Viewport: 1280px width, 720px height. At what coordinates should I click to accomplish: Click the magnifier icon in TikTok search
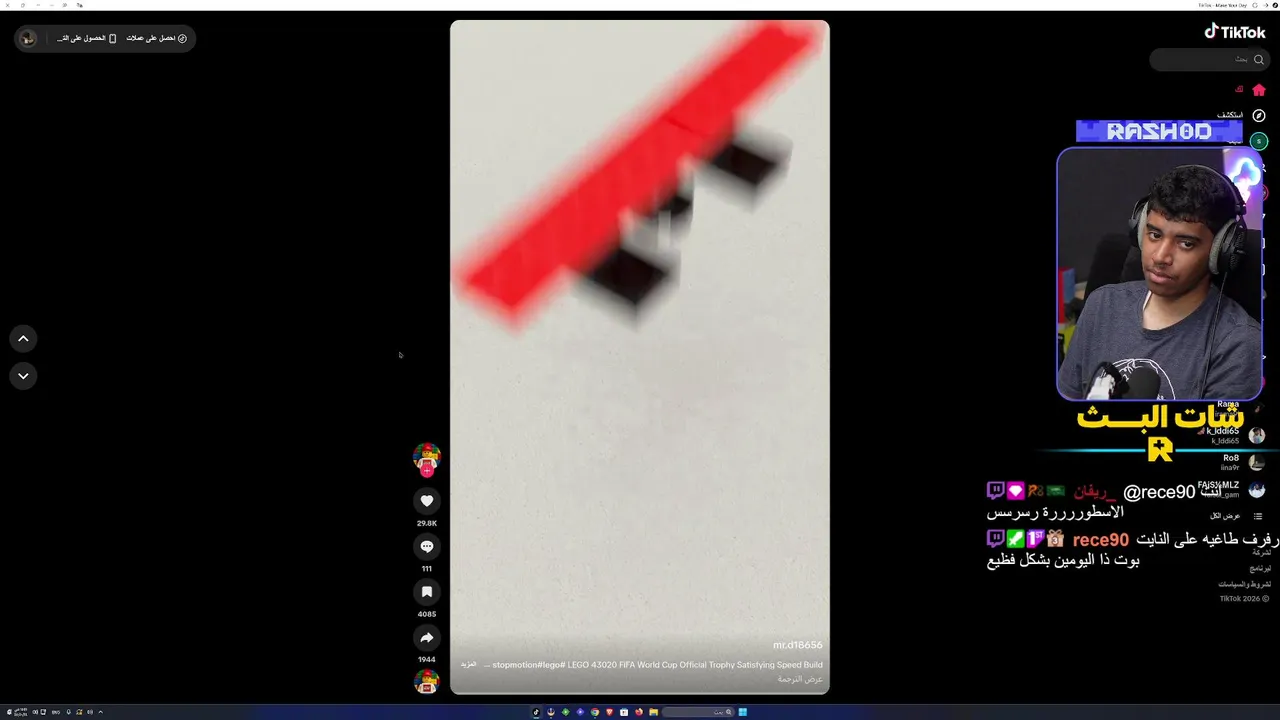pyautogui.click(x=1259, y=59)
